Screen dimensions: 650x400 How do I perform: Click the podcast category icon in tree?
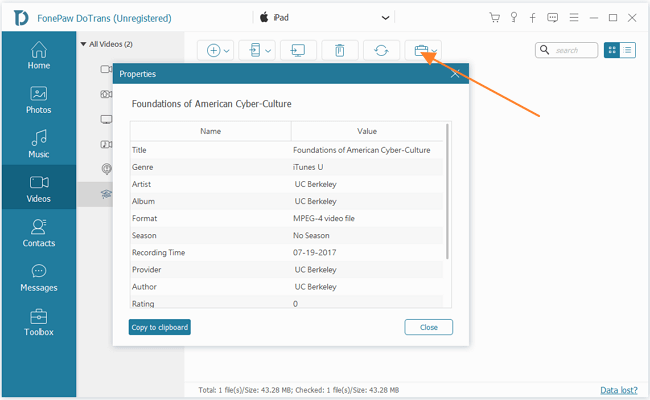click(x=107, y=169)
